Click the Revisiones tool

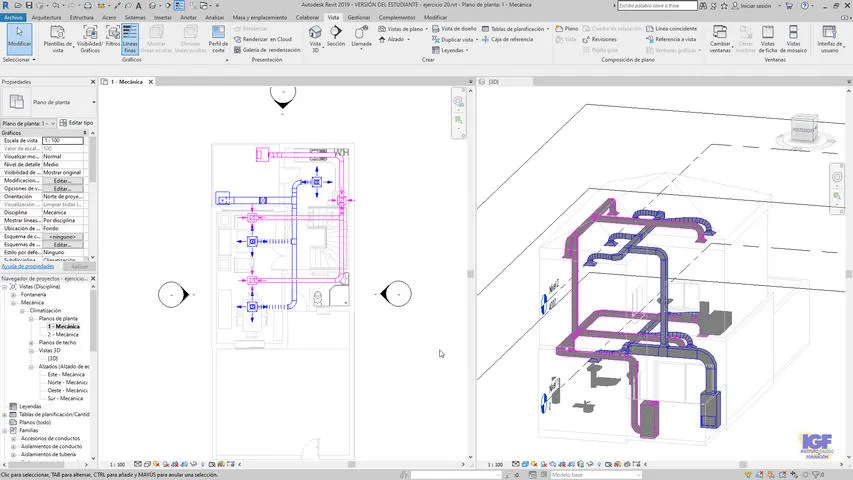click(599, 39)
